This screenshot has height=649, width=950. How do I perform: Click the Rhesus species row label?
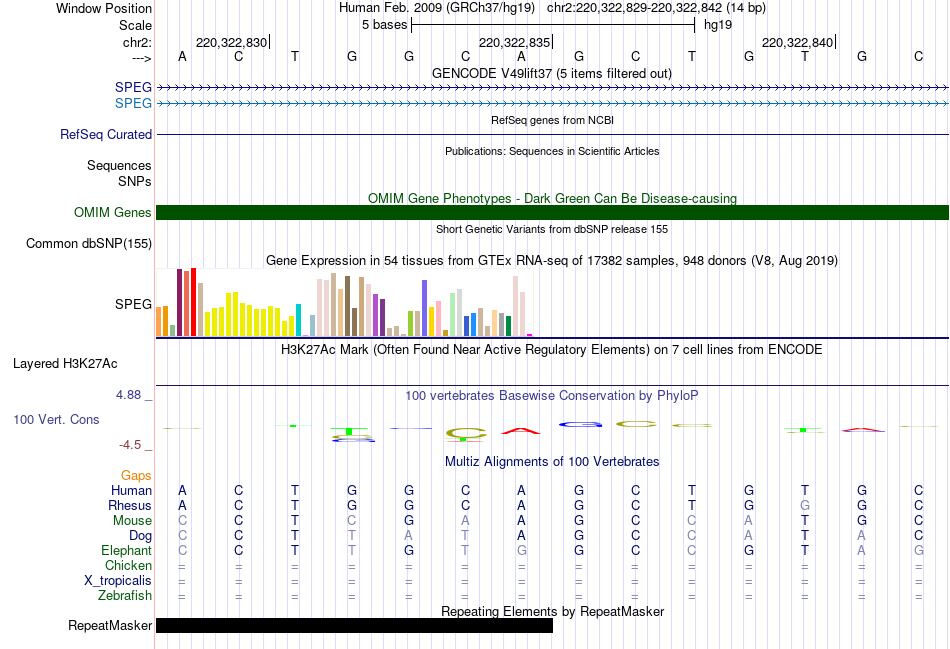tap(130, 505)
